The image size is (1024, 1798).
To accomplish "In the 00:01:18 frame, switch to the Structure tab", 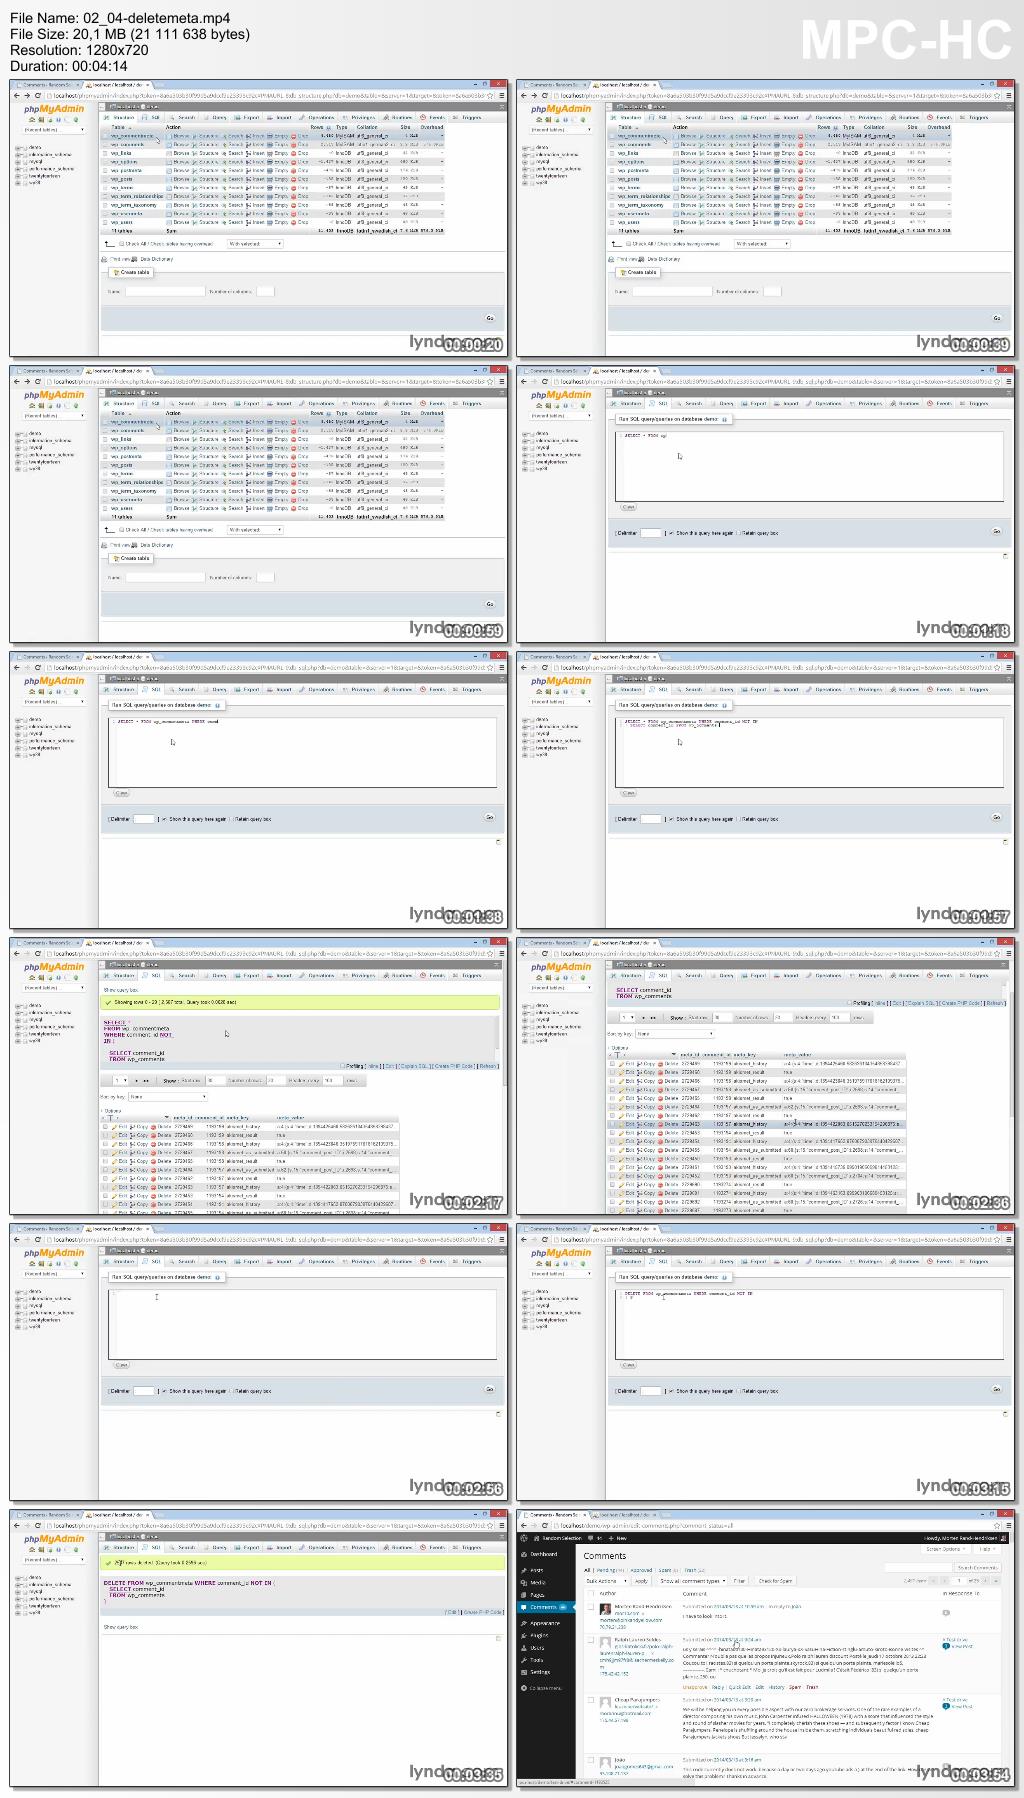I will [627, 403].
